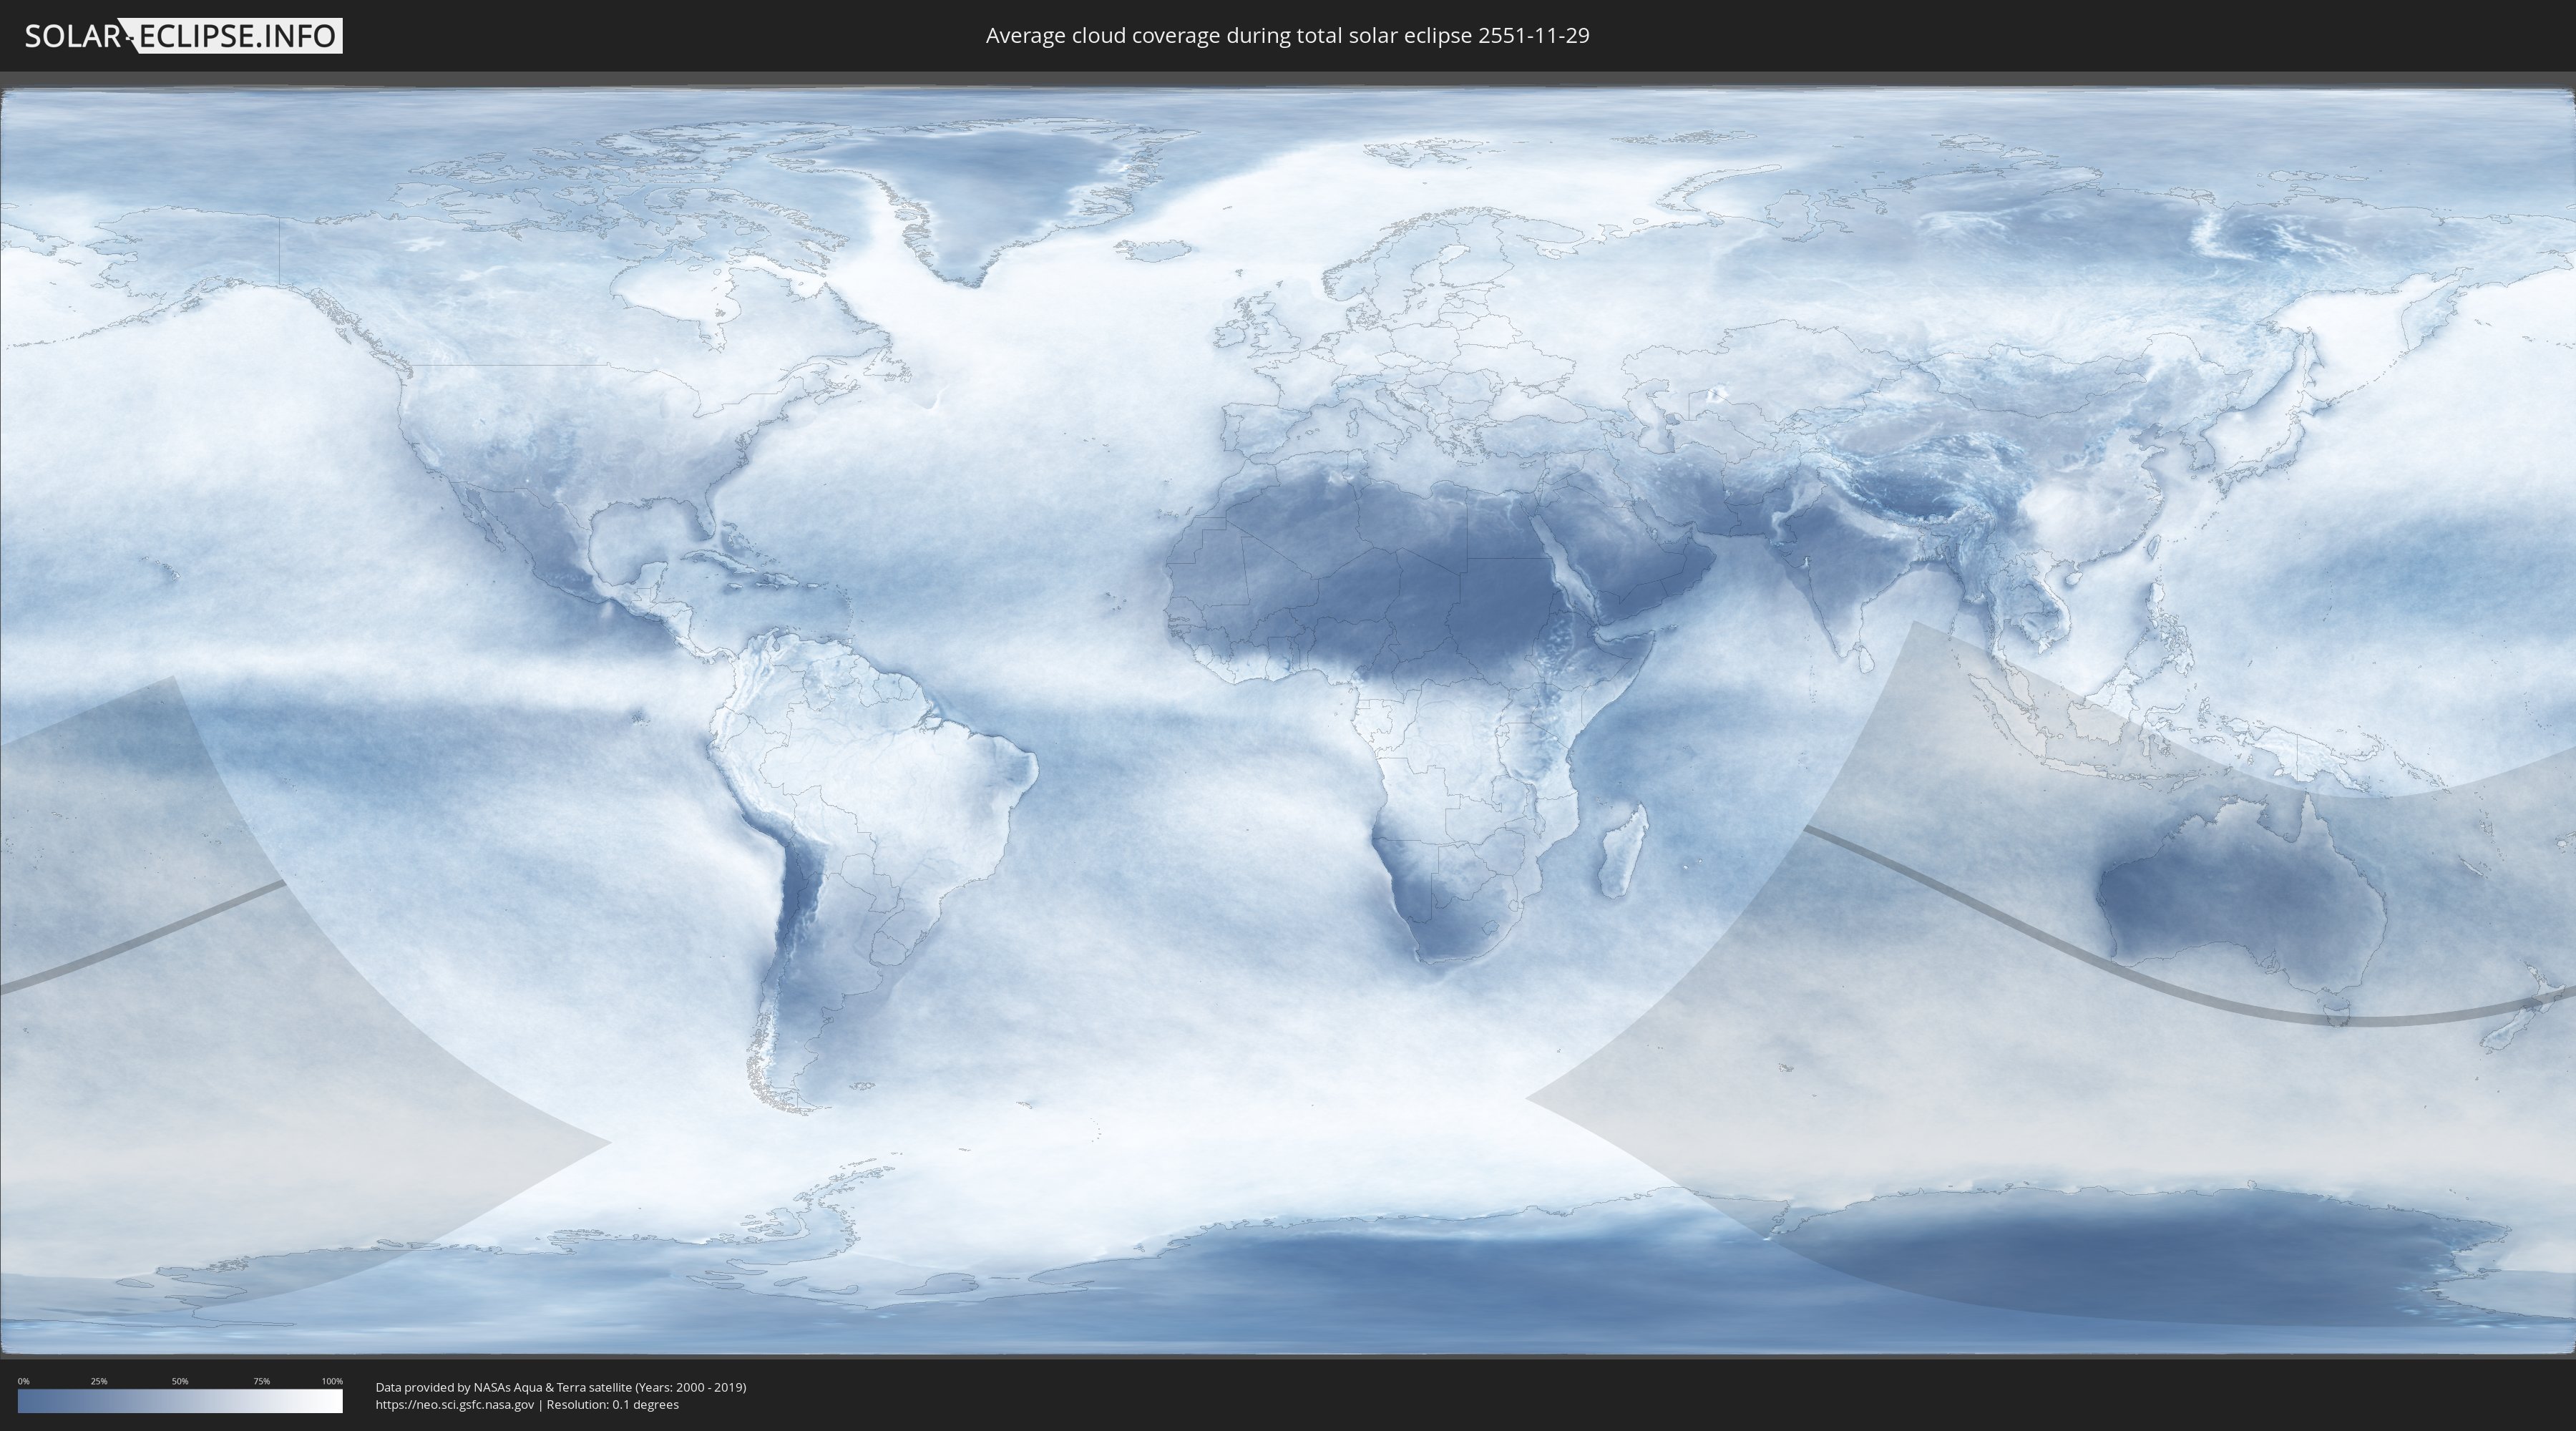Click the '25%' legend label
Image resolution: width=2576 pixels, height=1431 pixels.
[99, 1381]
